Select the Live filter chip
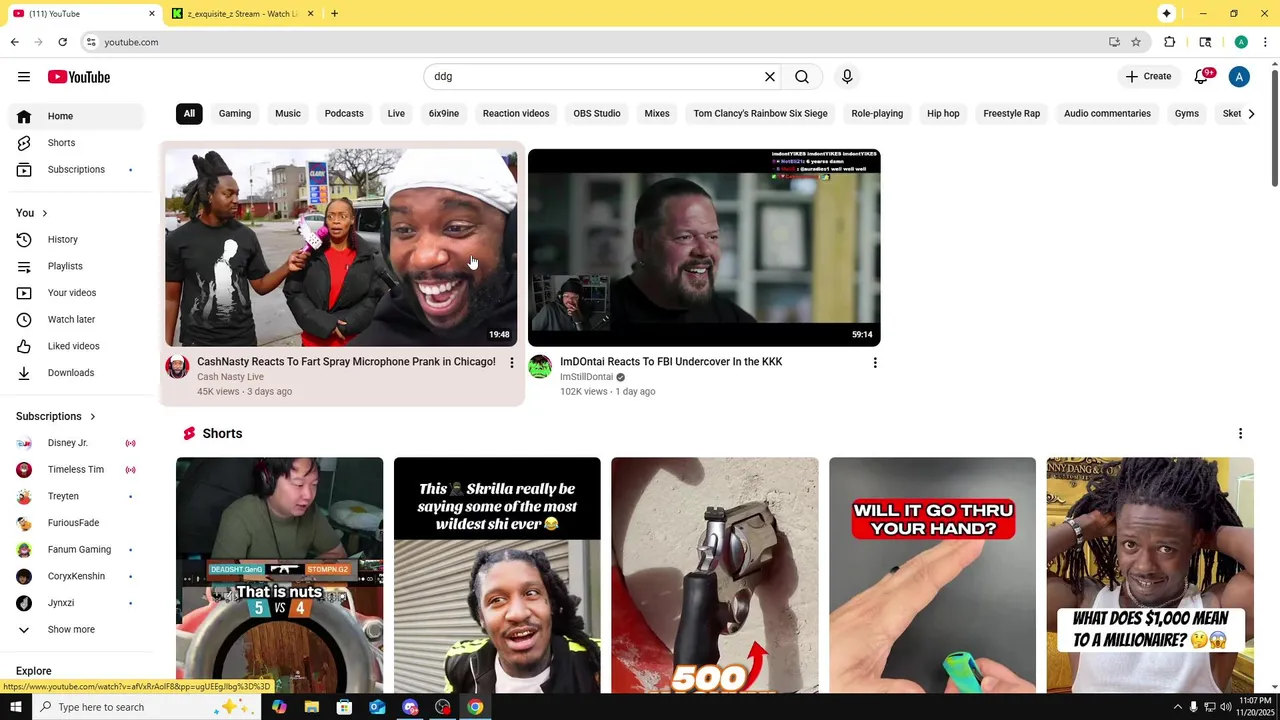The image size is (1280, 720). click(x=396, y=114)
